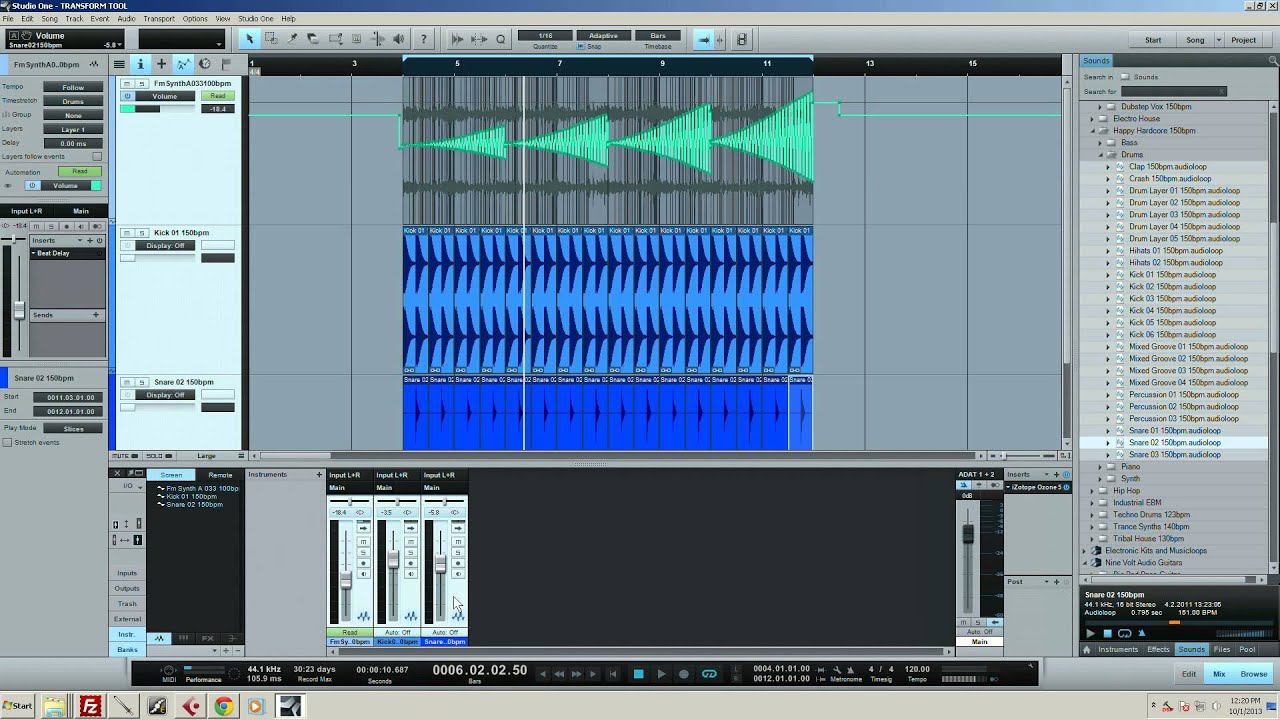Open the File menu
Screen dimensions: 1280x720
(x=9, y=19)
